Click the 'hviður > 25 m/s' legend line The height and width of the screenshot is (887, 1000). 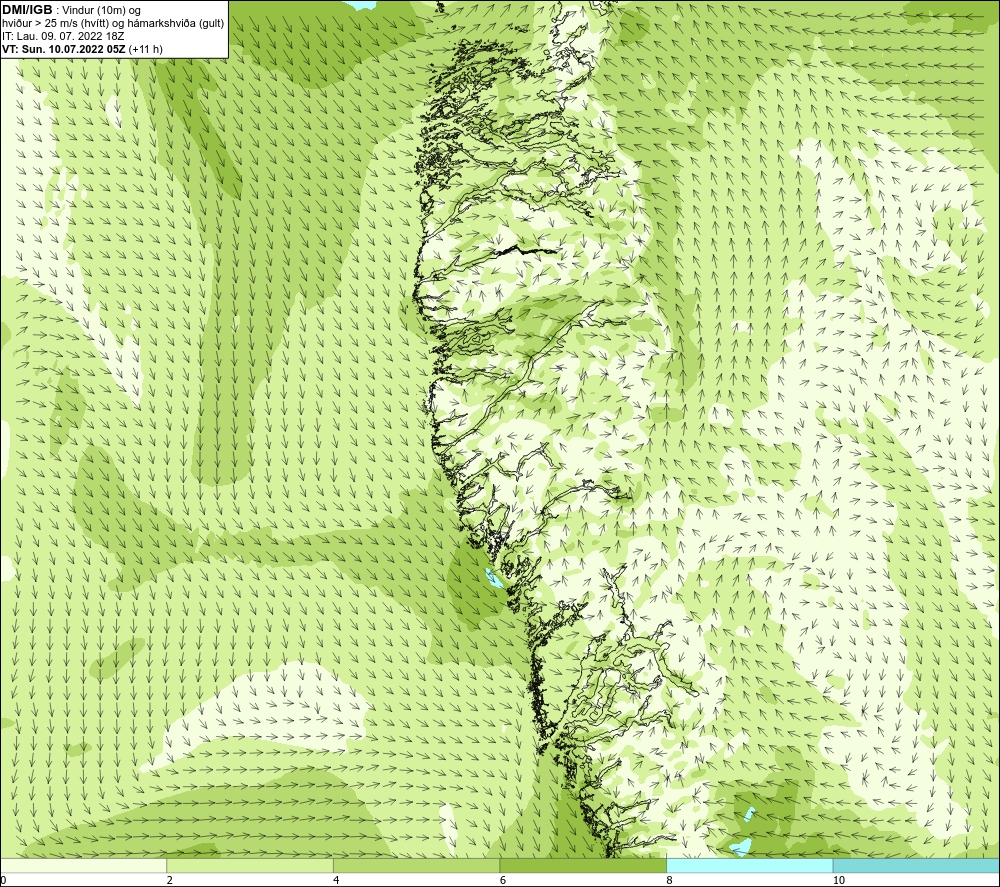[113, 23]
